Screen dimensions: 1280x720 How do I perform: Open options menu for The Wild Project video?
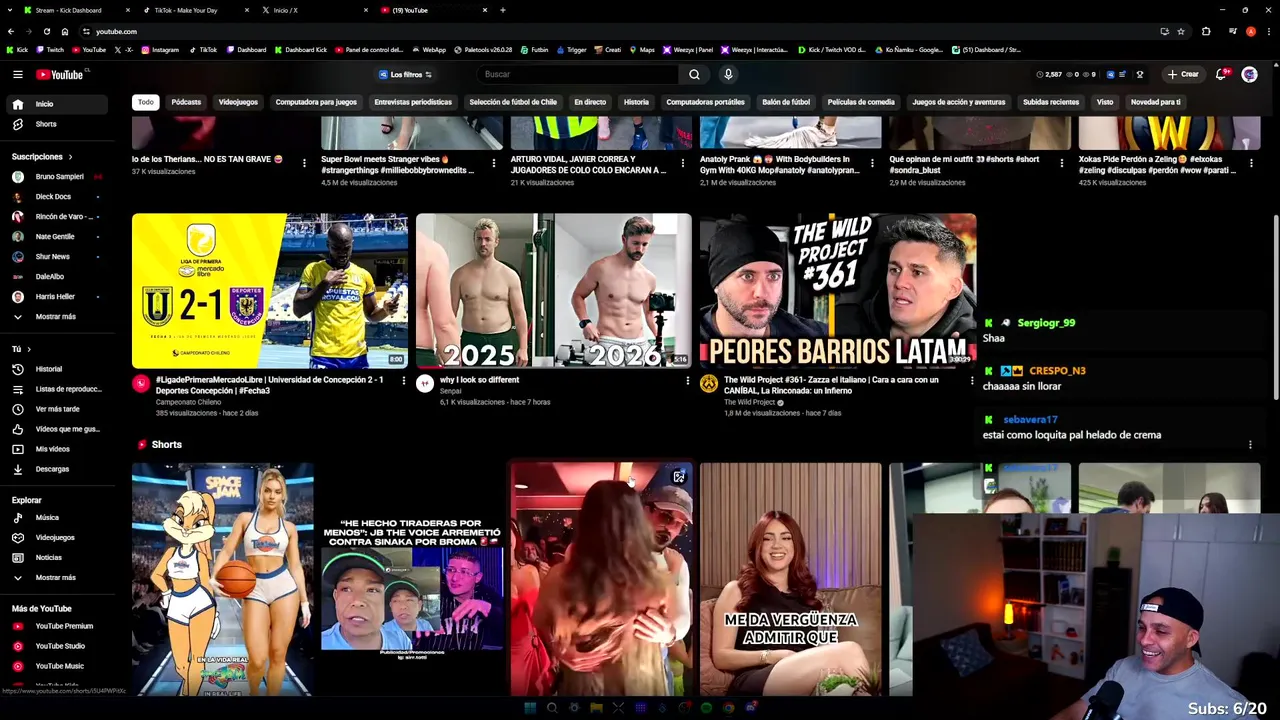pos(971,380)
